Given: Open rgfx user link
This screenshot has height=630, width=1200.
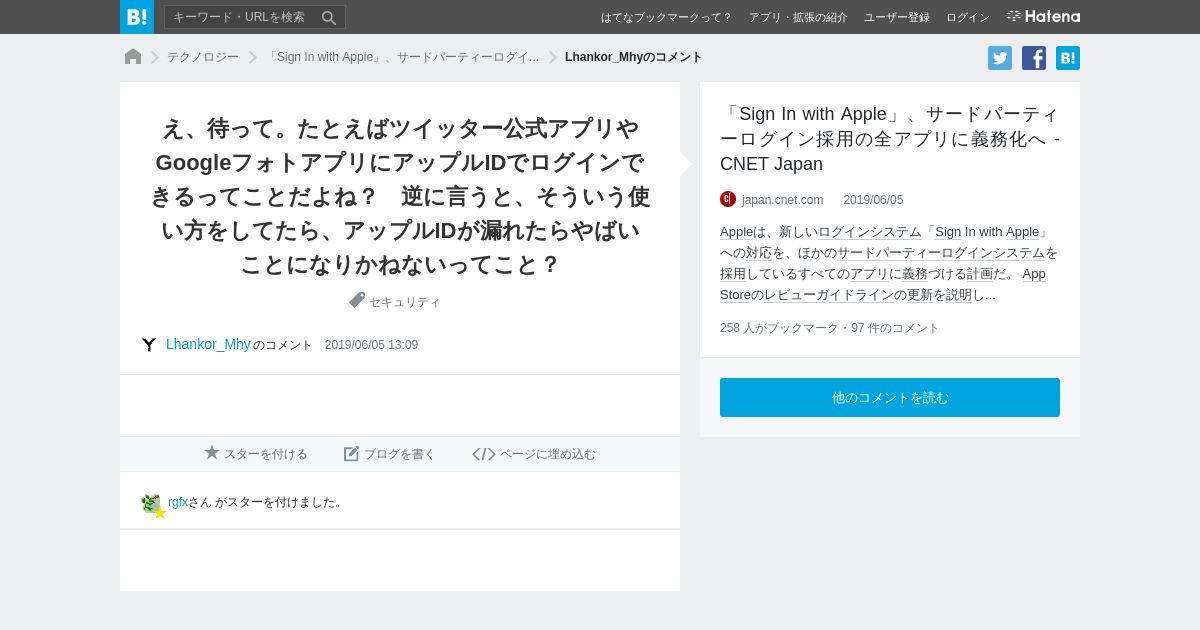Looking at the screenshot, I should pos(178,502).
